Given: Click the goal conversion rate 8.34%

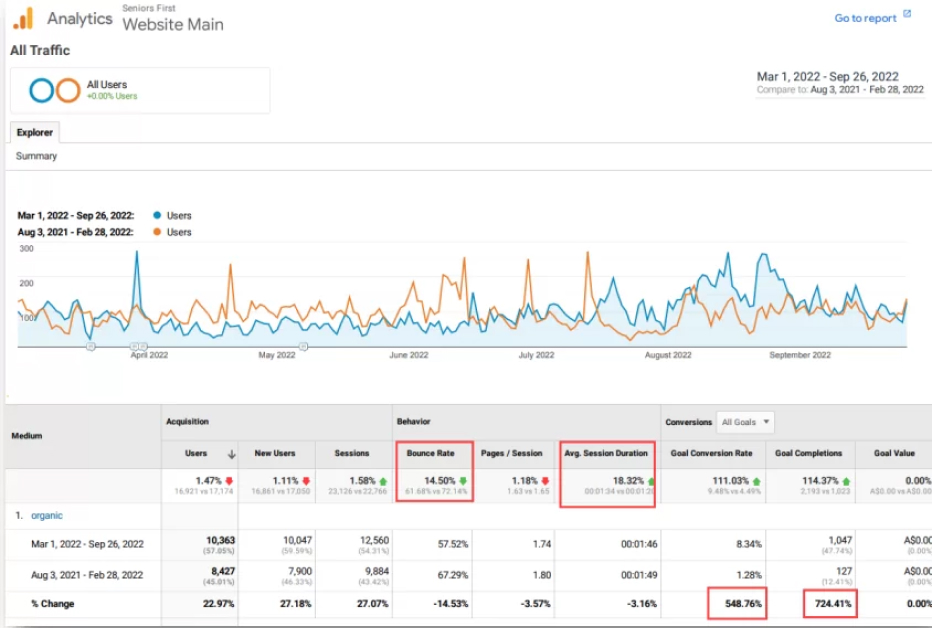Looking at the screenshot, I should [x=749, y=544].
